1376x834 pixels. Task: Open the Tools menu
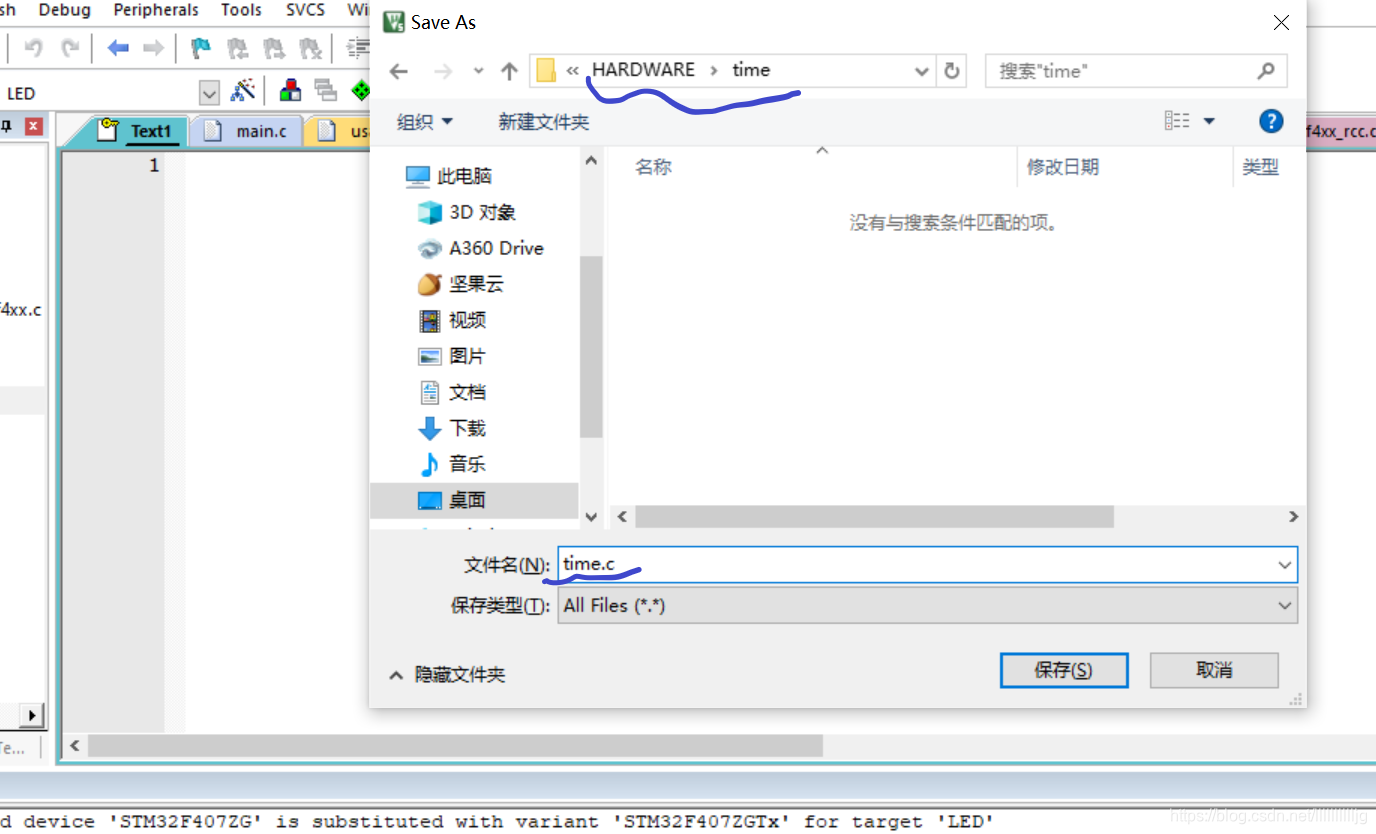pos(241,10)
